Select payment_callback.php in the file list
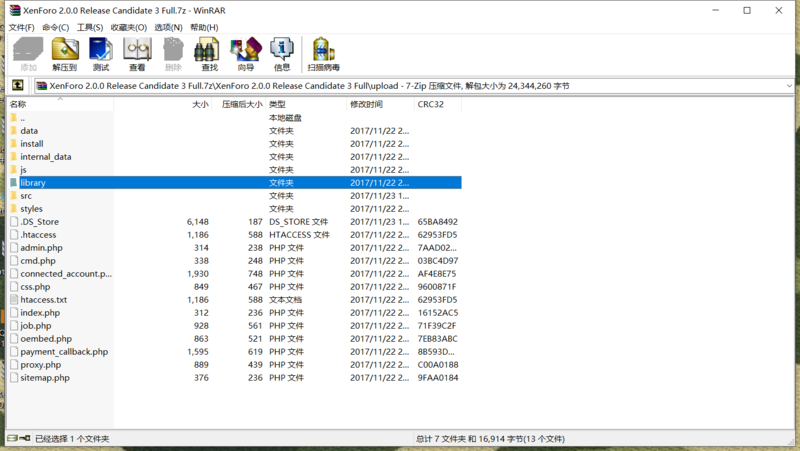 pos(63,352)
